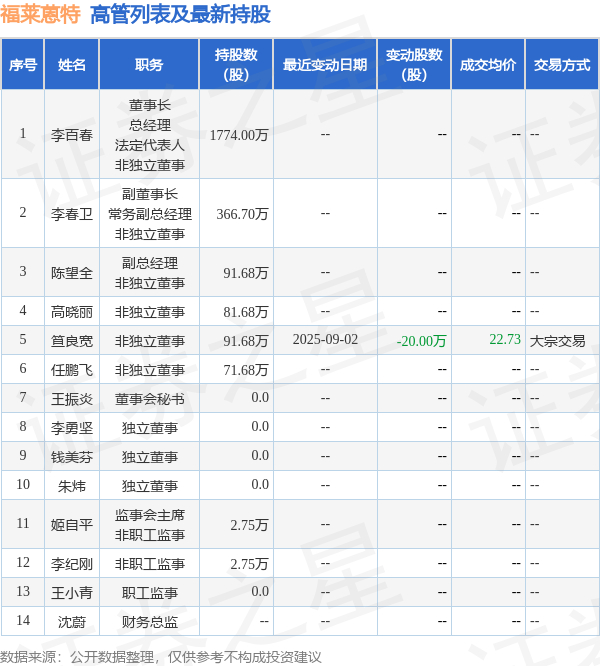Viewport: 600px width, 666px height.
Task: Click the 监事会主席 position text
Action: [x=149, y=515]
